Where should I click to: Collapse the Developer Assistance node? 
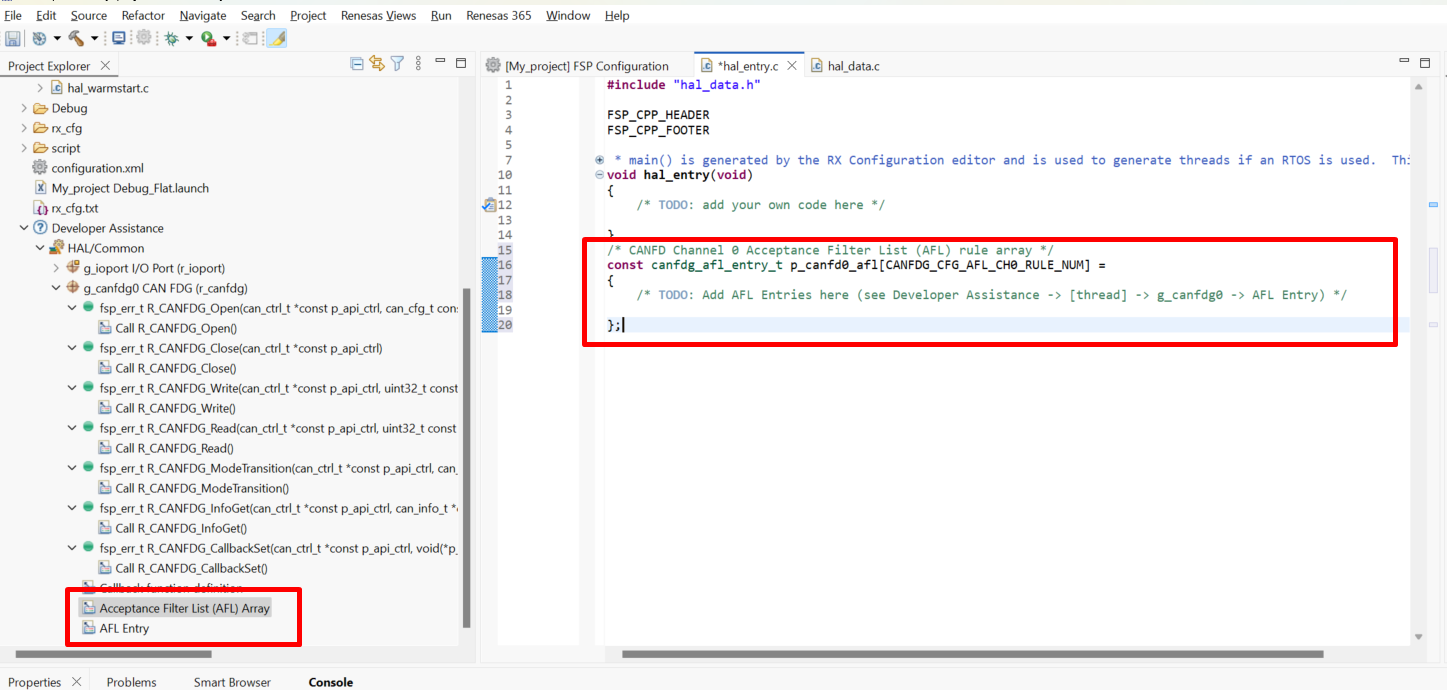25,228
